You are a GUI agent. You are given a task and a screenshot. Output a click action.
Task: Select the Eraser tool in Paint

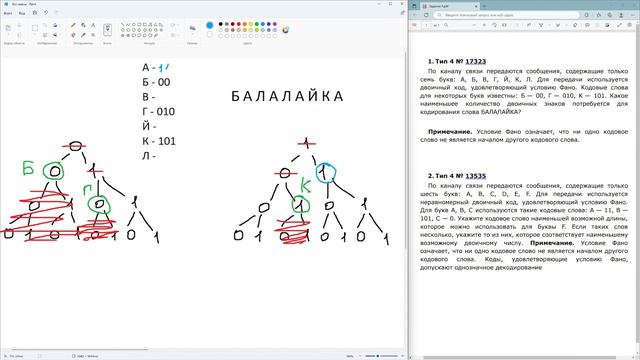[73, 35]
